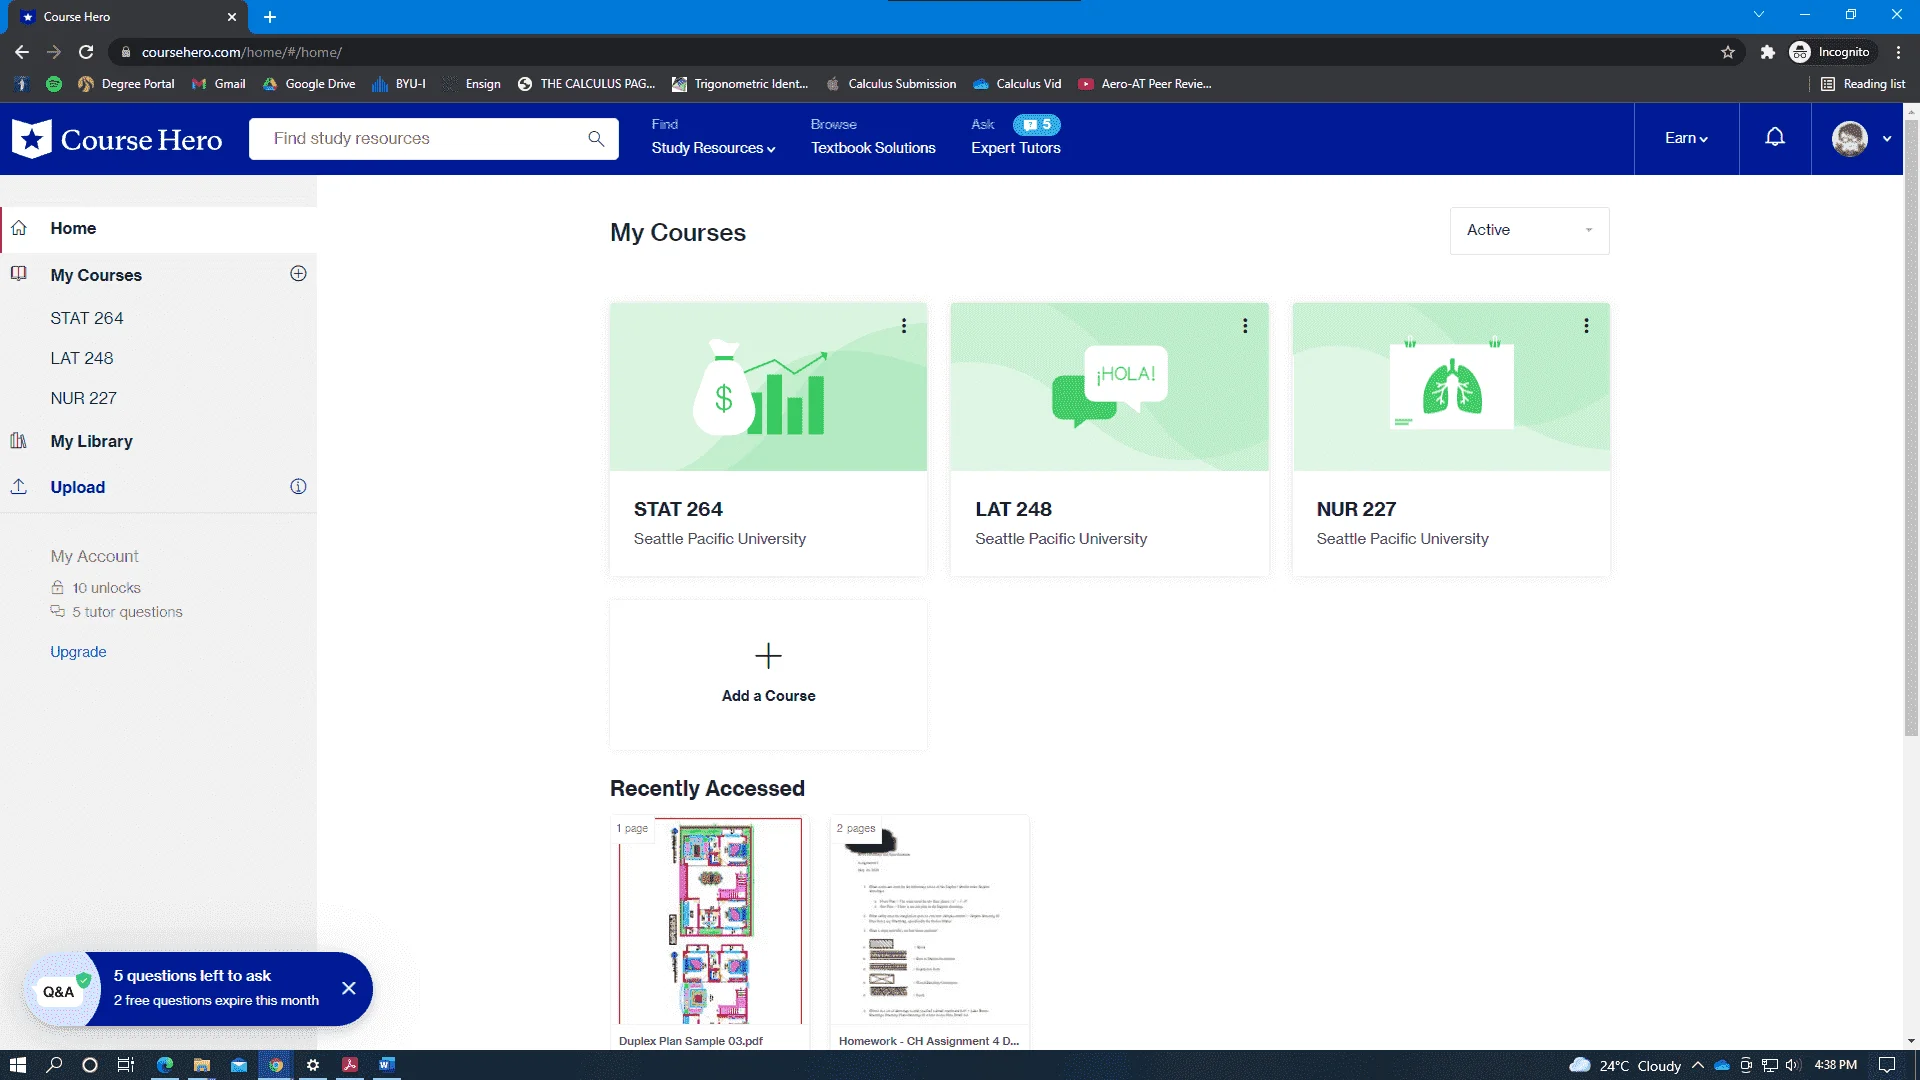Open the notifications bell
Image resolution: width=1920 pixels, height=1080 pixels.
pyautogui.click(x=1775, y=138)
